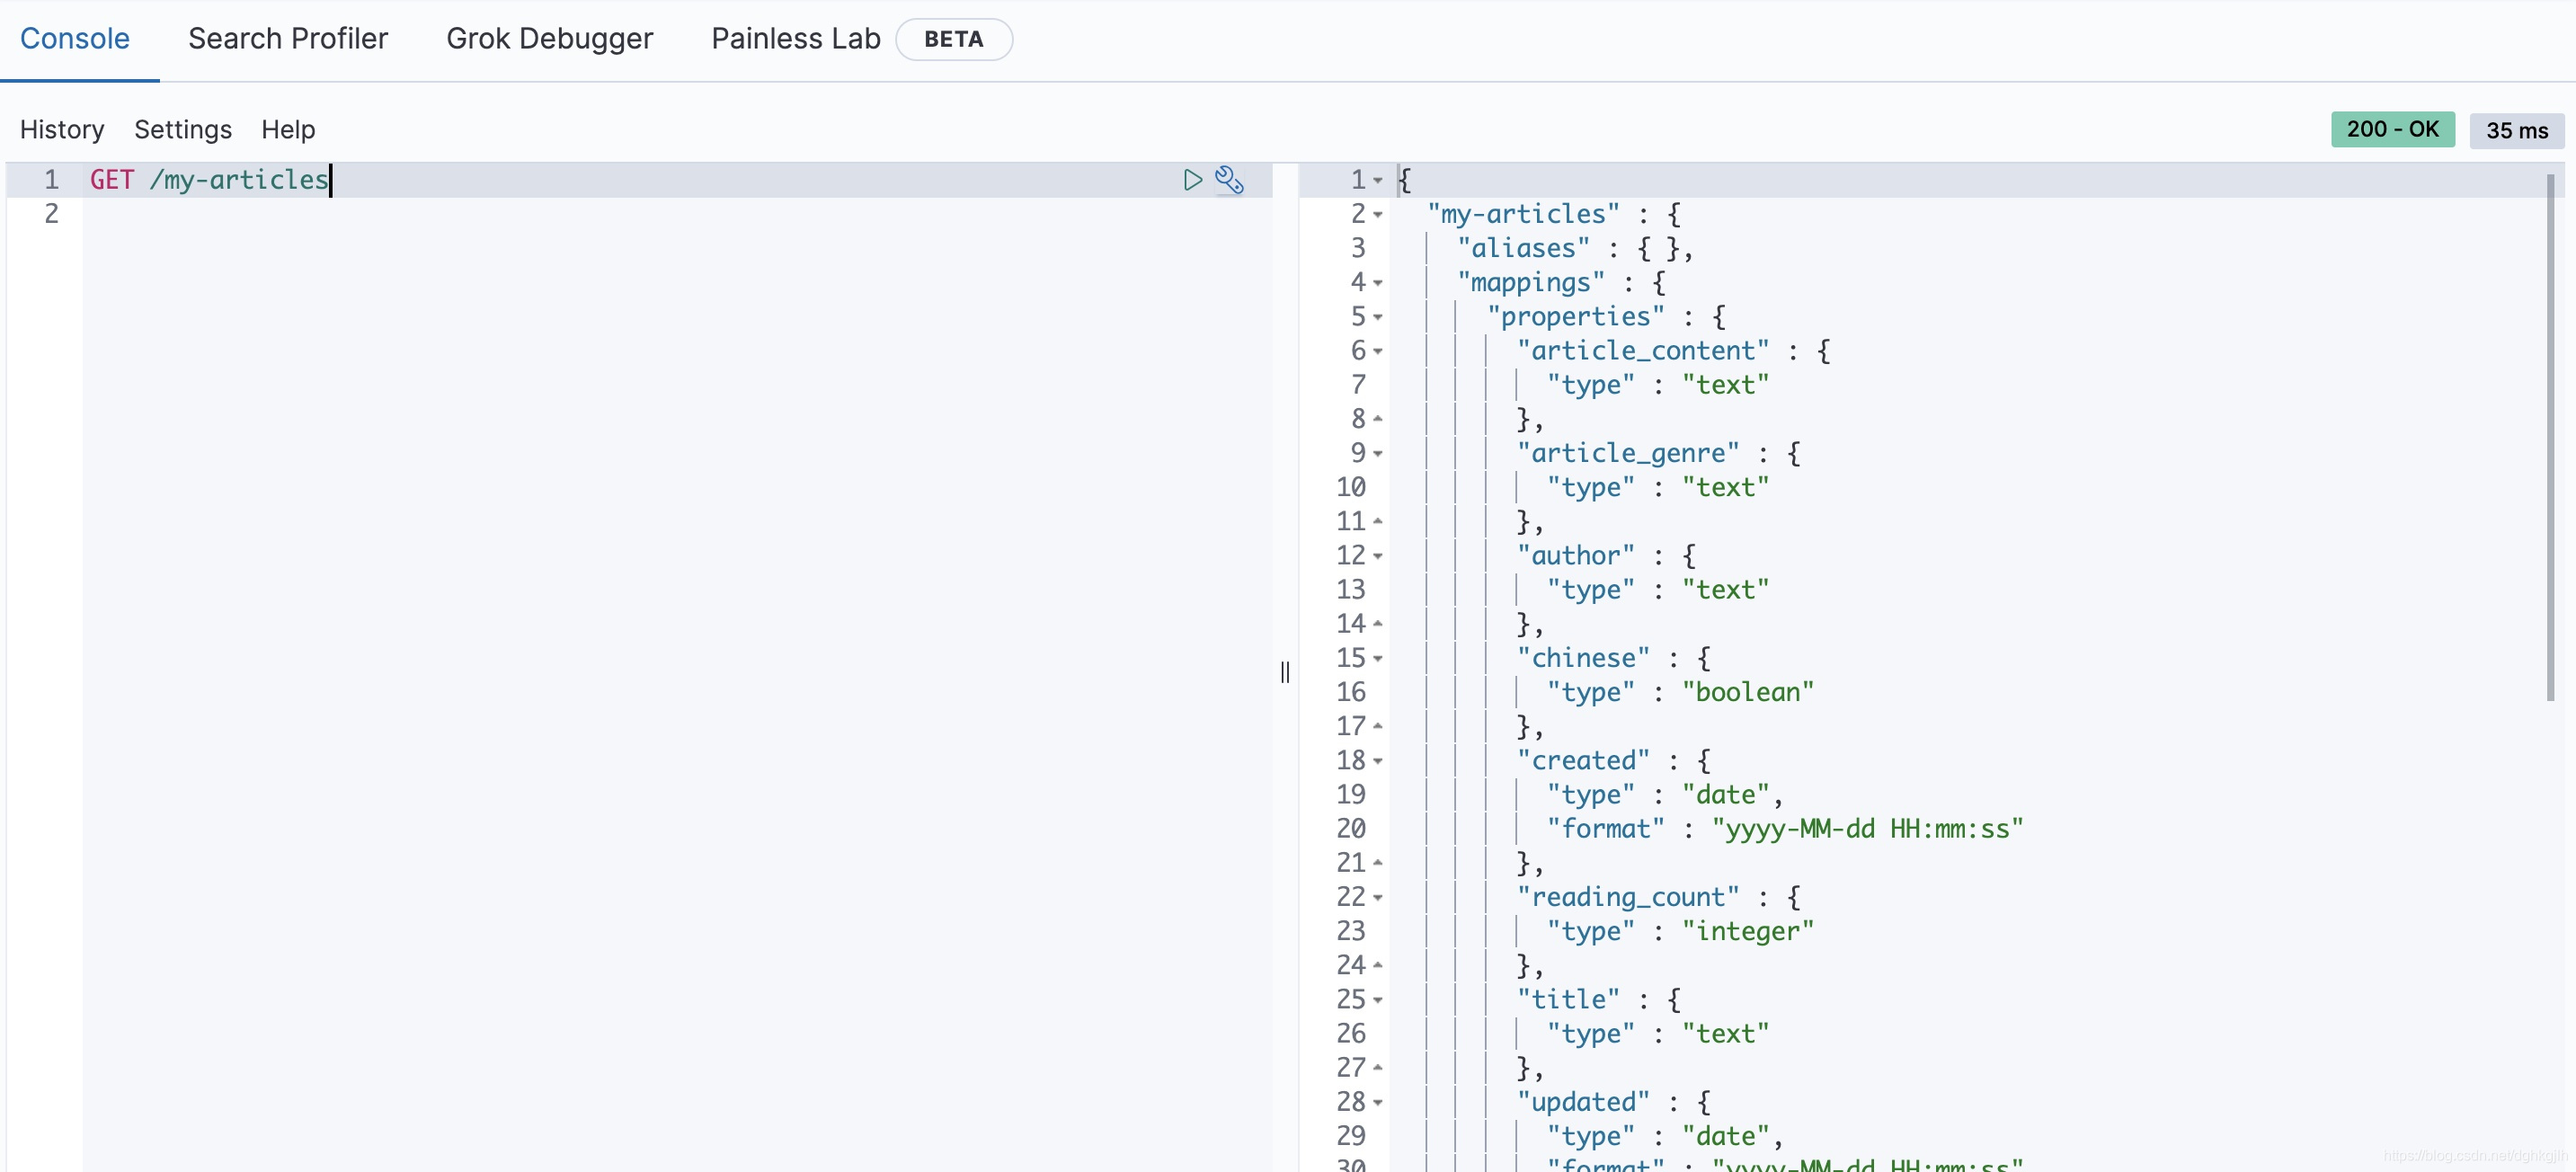Click the response pane vertical scrollbar
The width and height of the screenshot is (2576, 1172).
pos(2550,437)
